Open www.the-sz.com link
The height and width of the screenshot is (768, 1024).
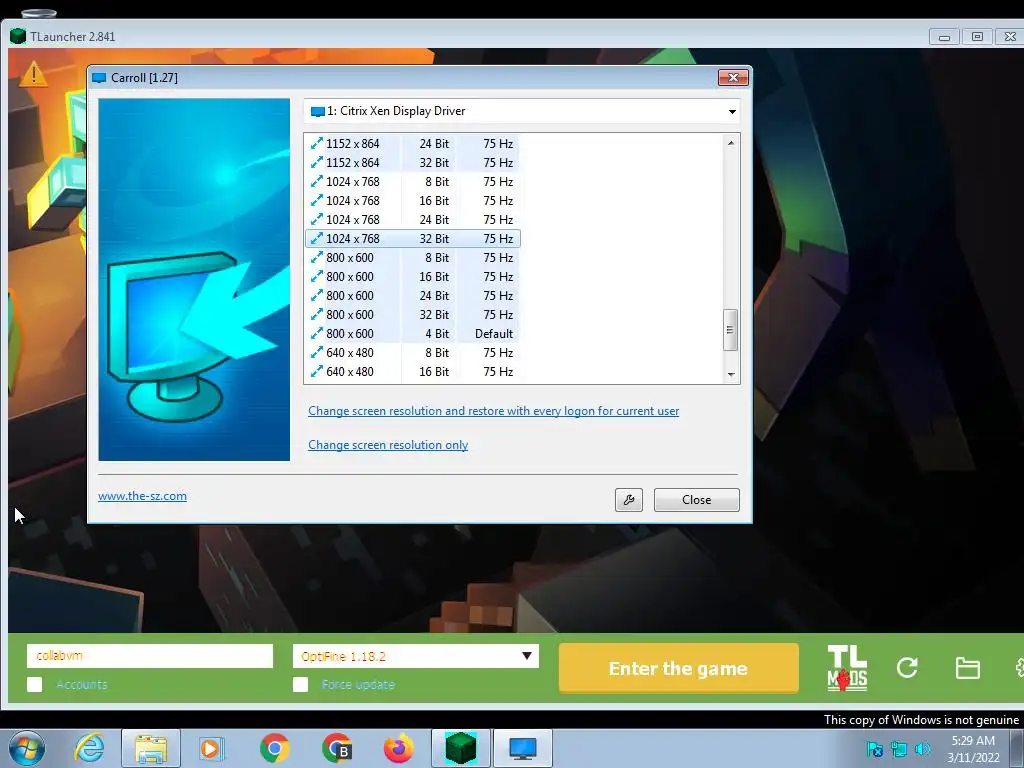pos(142,496)
